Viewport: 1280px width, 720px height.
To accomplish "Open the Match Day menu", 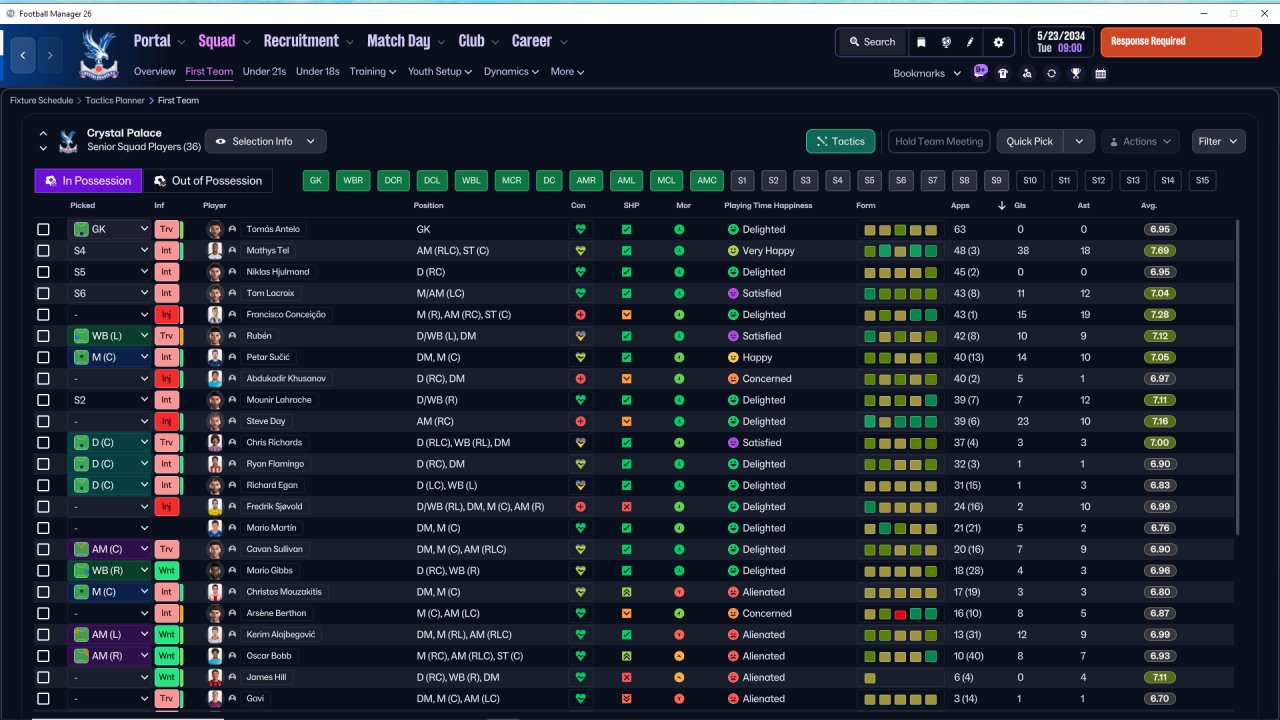I will point(406,41).
